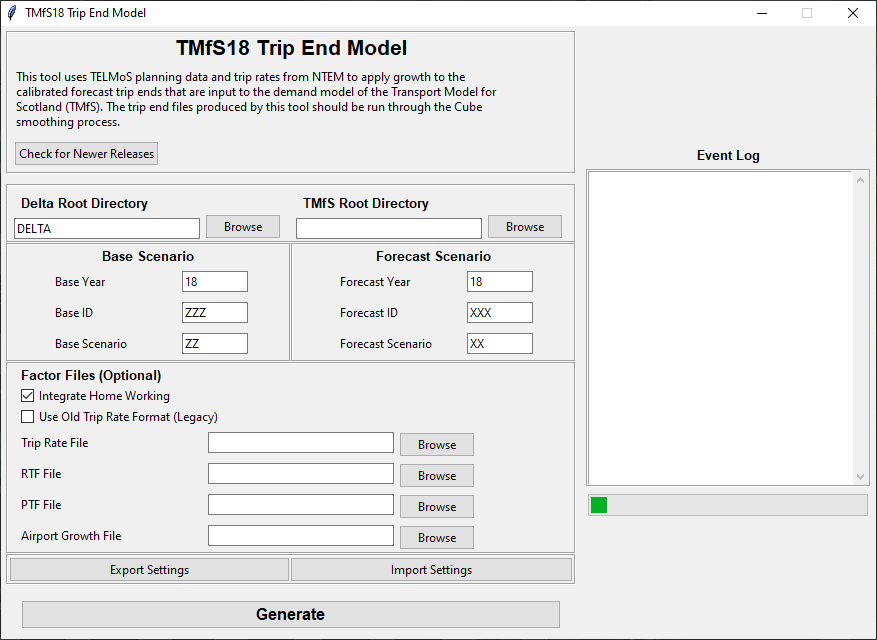Screen dimensions: 877x640
Task: Click the feather app icon in title bar
Action: coord(12,13)
